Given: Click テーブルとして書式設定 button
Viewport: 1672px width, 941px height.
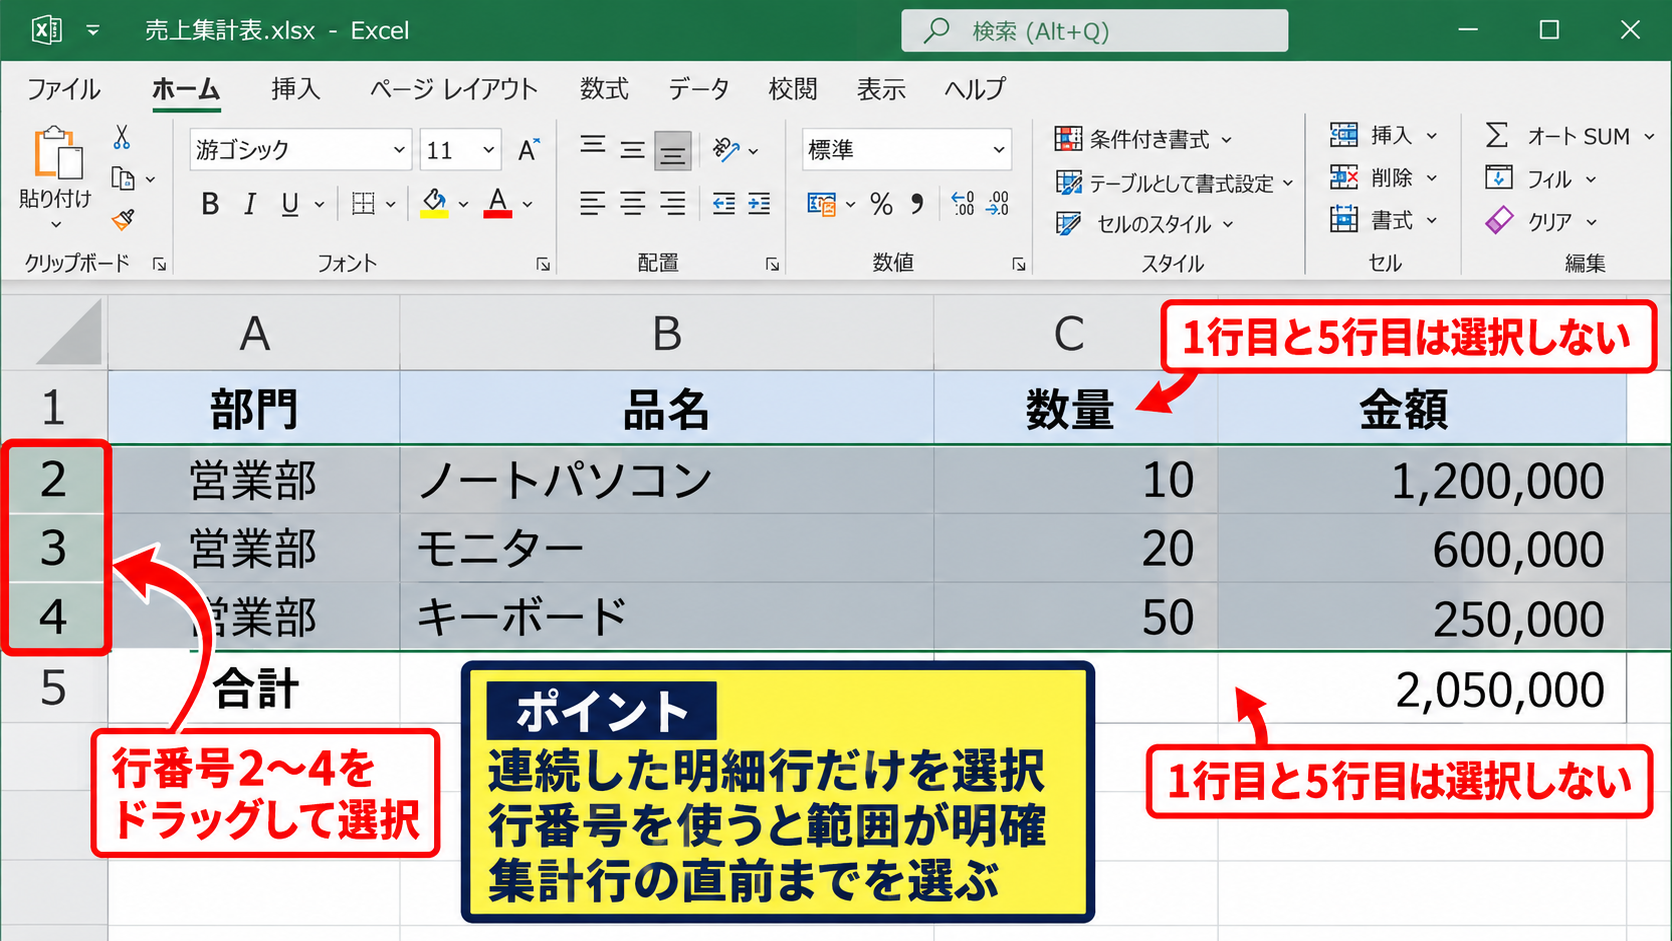Looking at the screenshot, I should (x=1174, y=183).
